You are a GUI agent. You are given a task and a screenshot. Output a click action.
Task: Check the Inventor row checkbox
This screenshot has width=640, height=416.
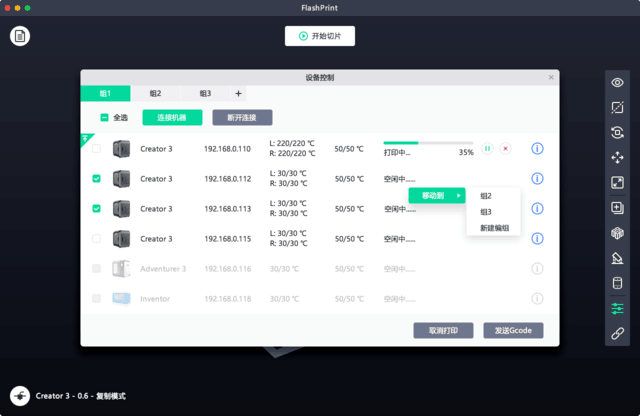click(x=96, y=298)
